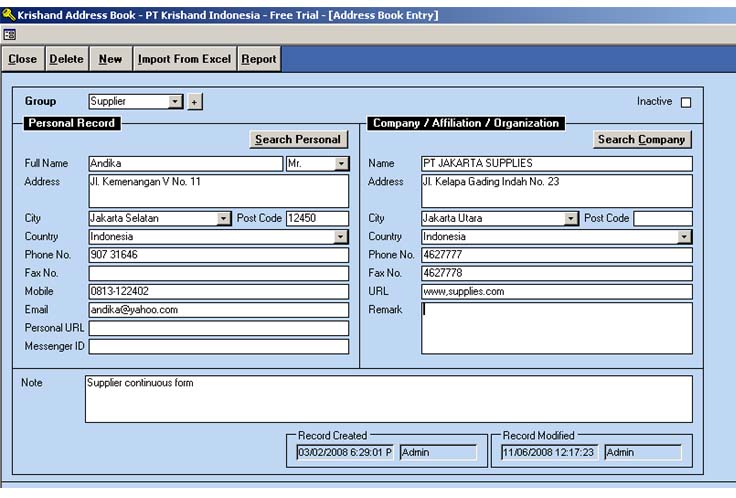Click the Note label

tap(31, 383)
